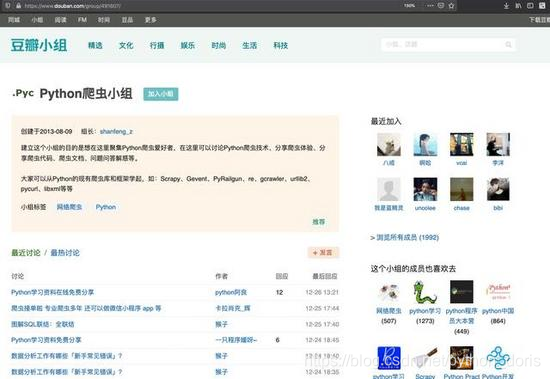This screenshot has height=379, width=550.
Task: Open uncolee member avatar
Action: pos(425,189)
